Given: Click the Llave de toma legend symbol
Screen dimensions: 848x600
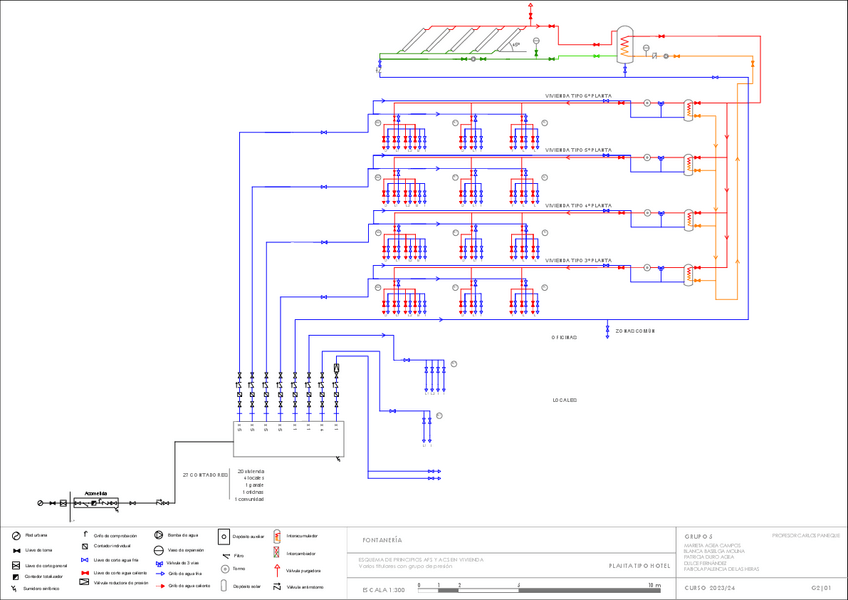Looking at the screenshot, I should click(16, 551).
